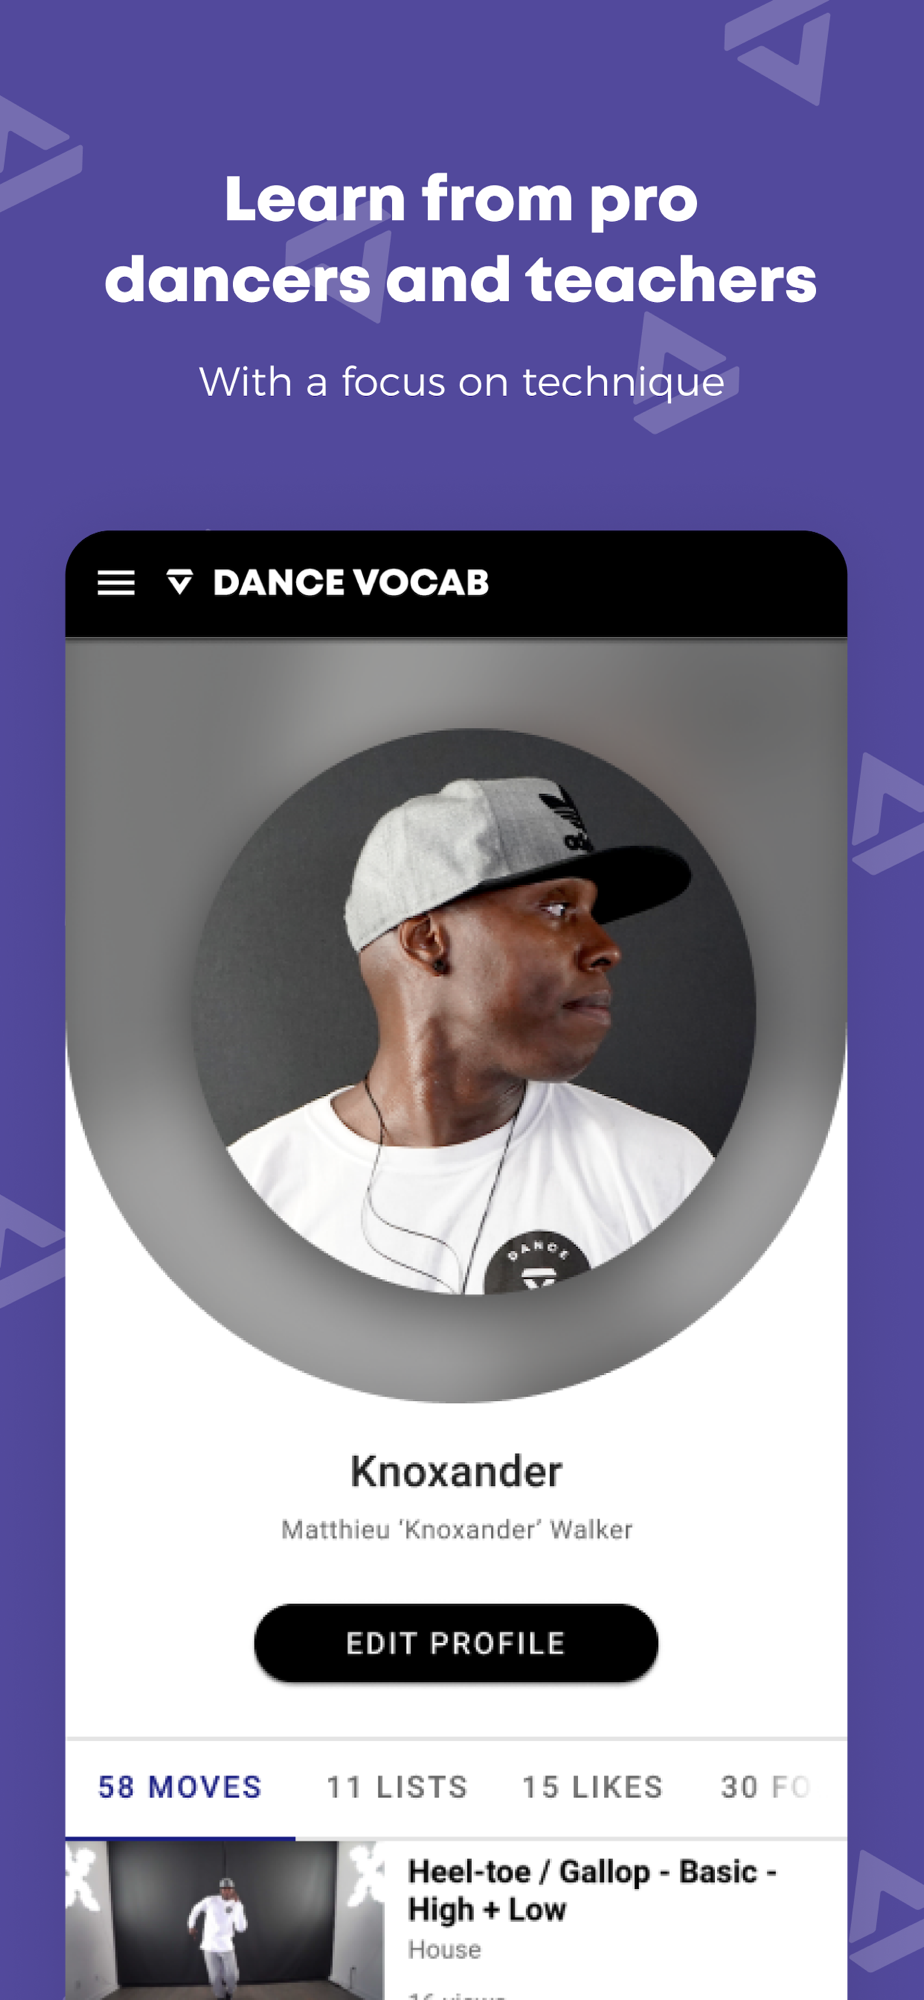Open the Heel-toe / Gallop move title
Image resolution: width=924 pixels, height=2000 pixels.
click(x=592, y=1890)
